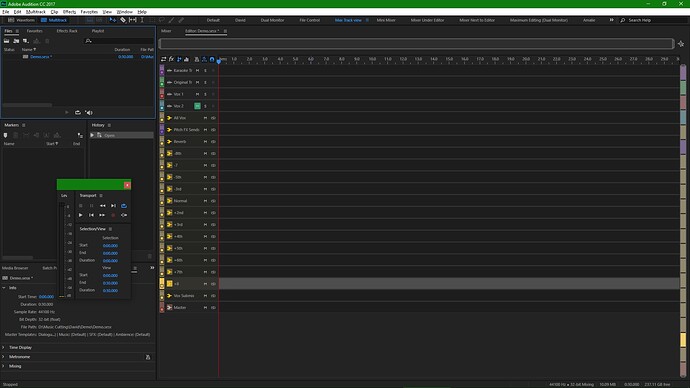Switch to Waveform editor view

(21, 20)
